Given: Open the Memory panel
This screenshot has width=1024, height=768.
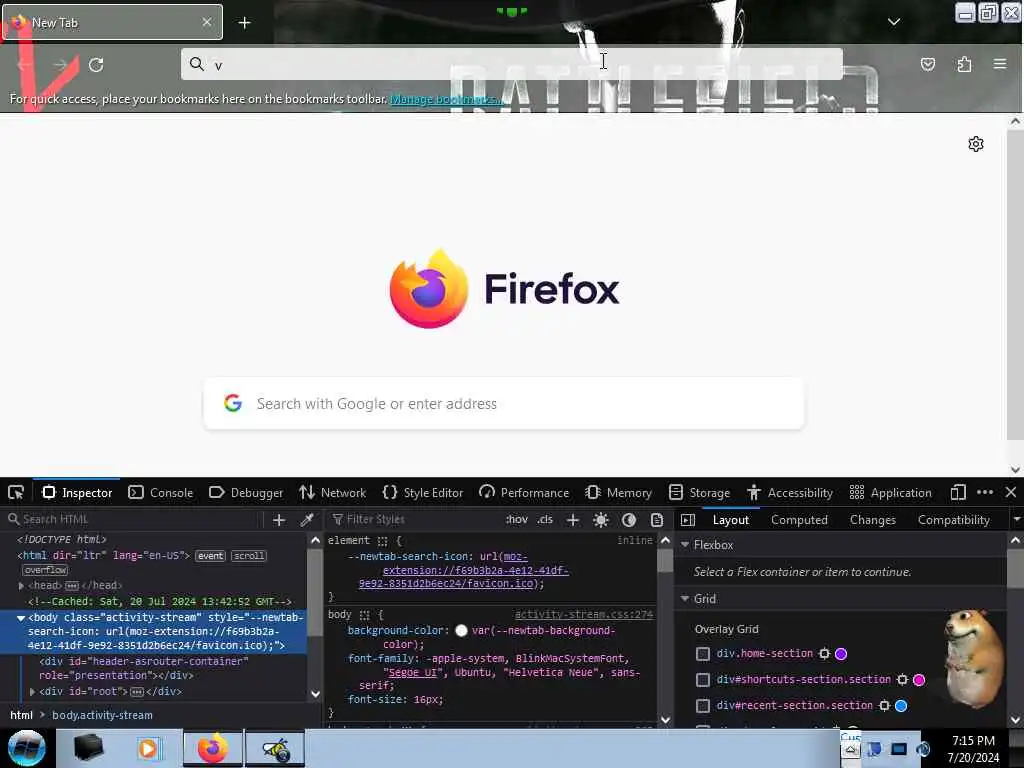Looking at the screenshot, I should tap(618, 492).
